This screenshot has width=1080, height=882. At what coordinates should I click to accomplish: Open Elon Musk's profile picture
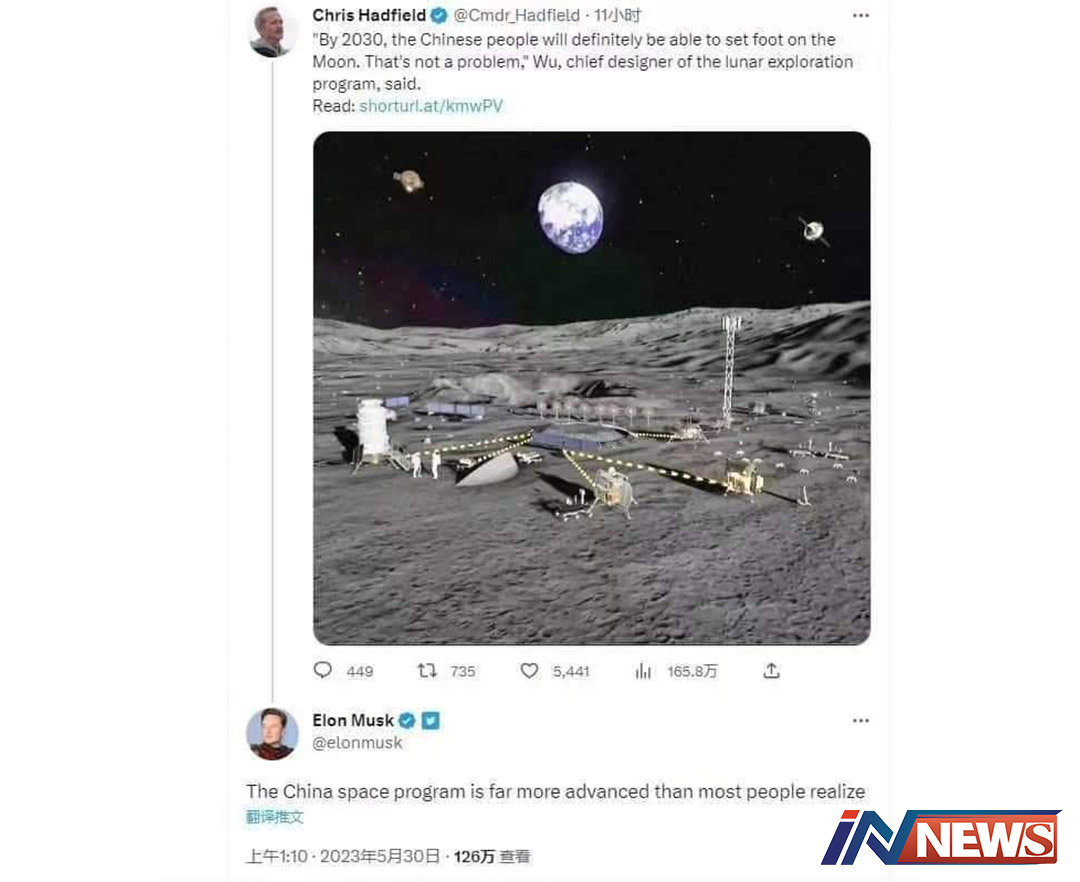273,734
